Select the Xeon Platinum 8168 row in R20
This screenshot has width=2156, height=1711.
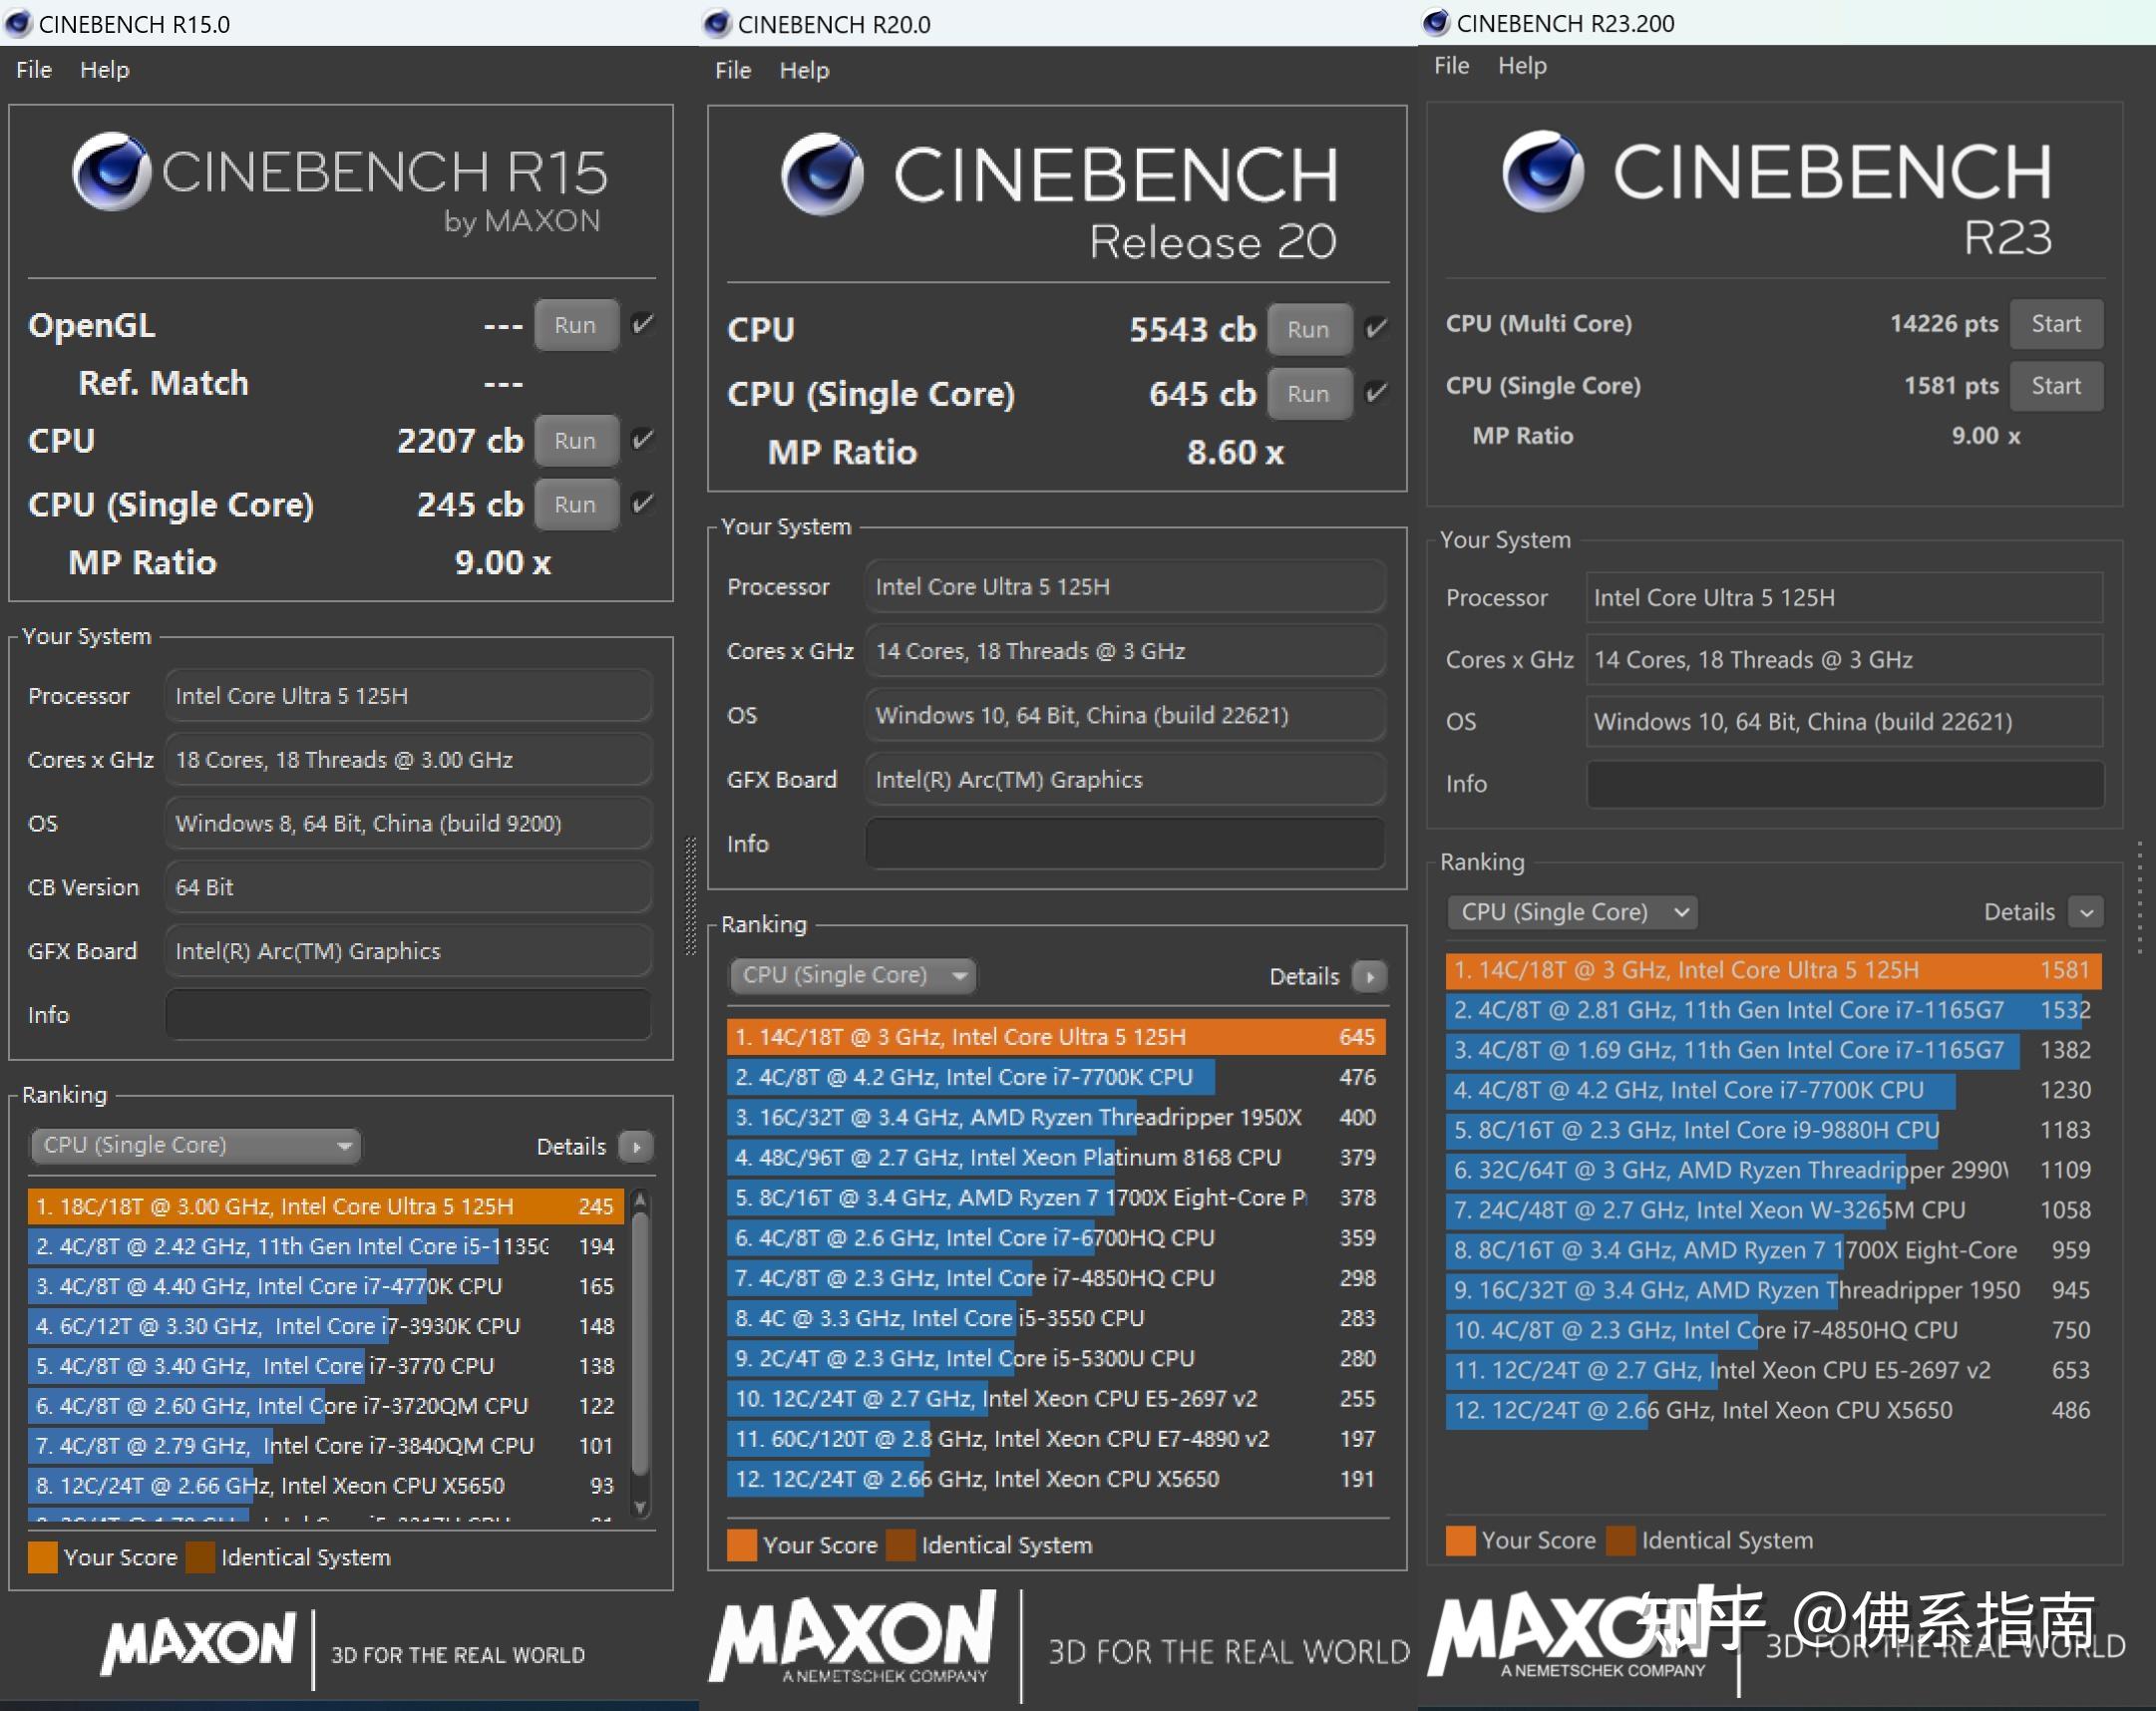coord(1056,1157)
